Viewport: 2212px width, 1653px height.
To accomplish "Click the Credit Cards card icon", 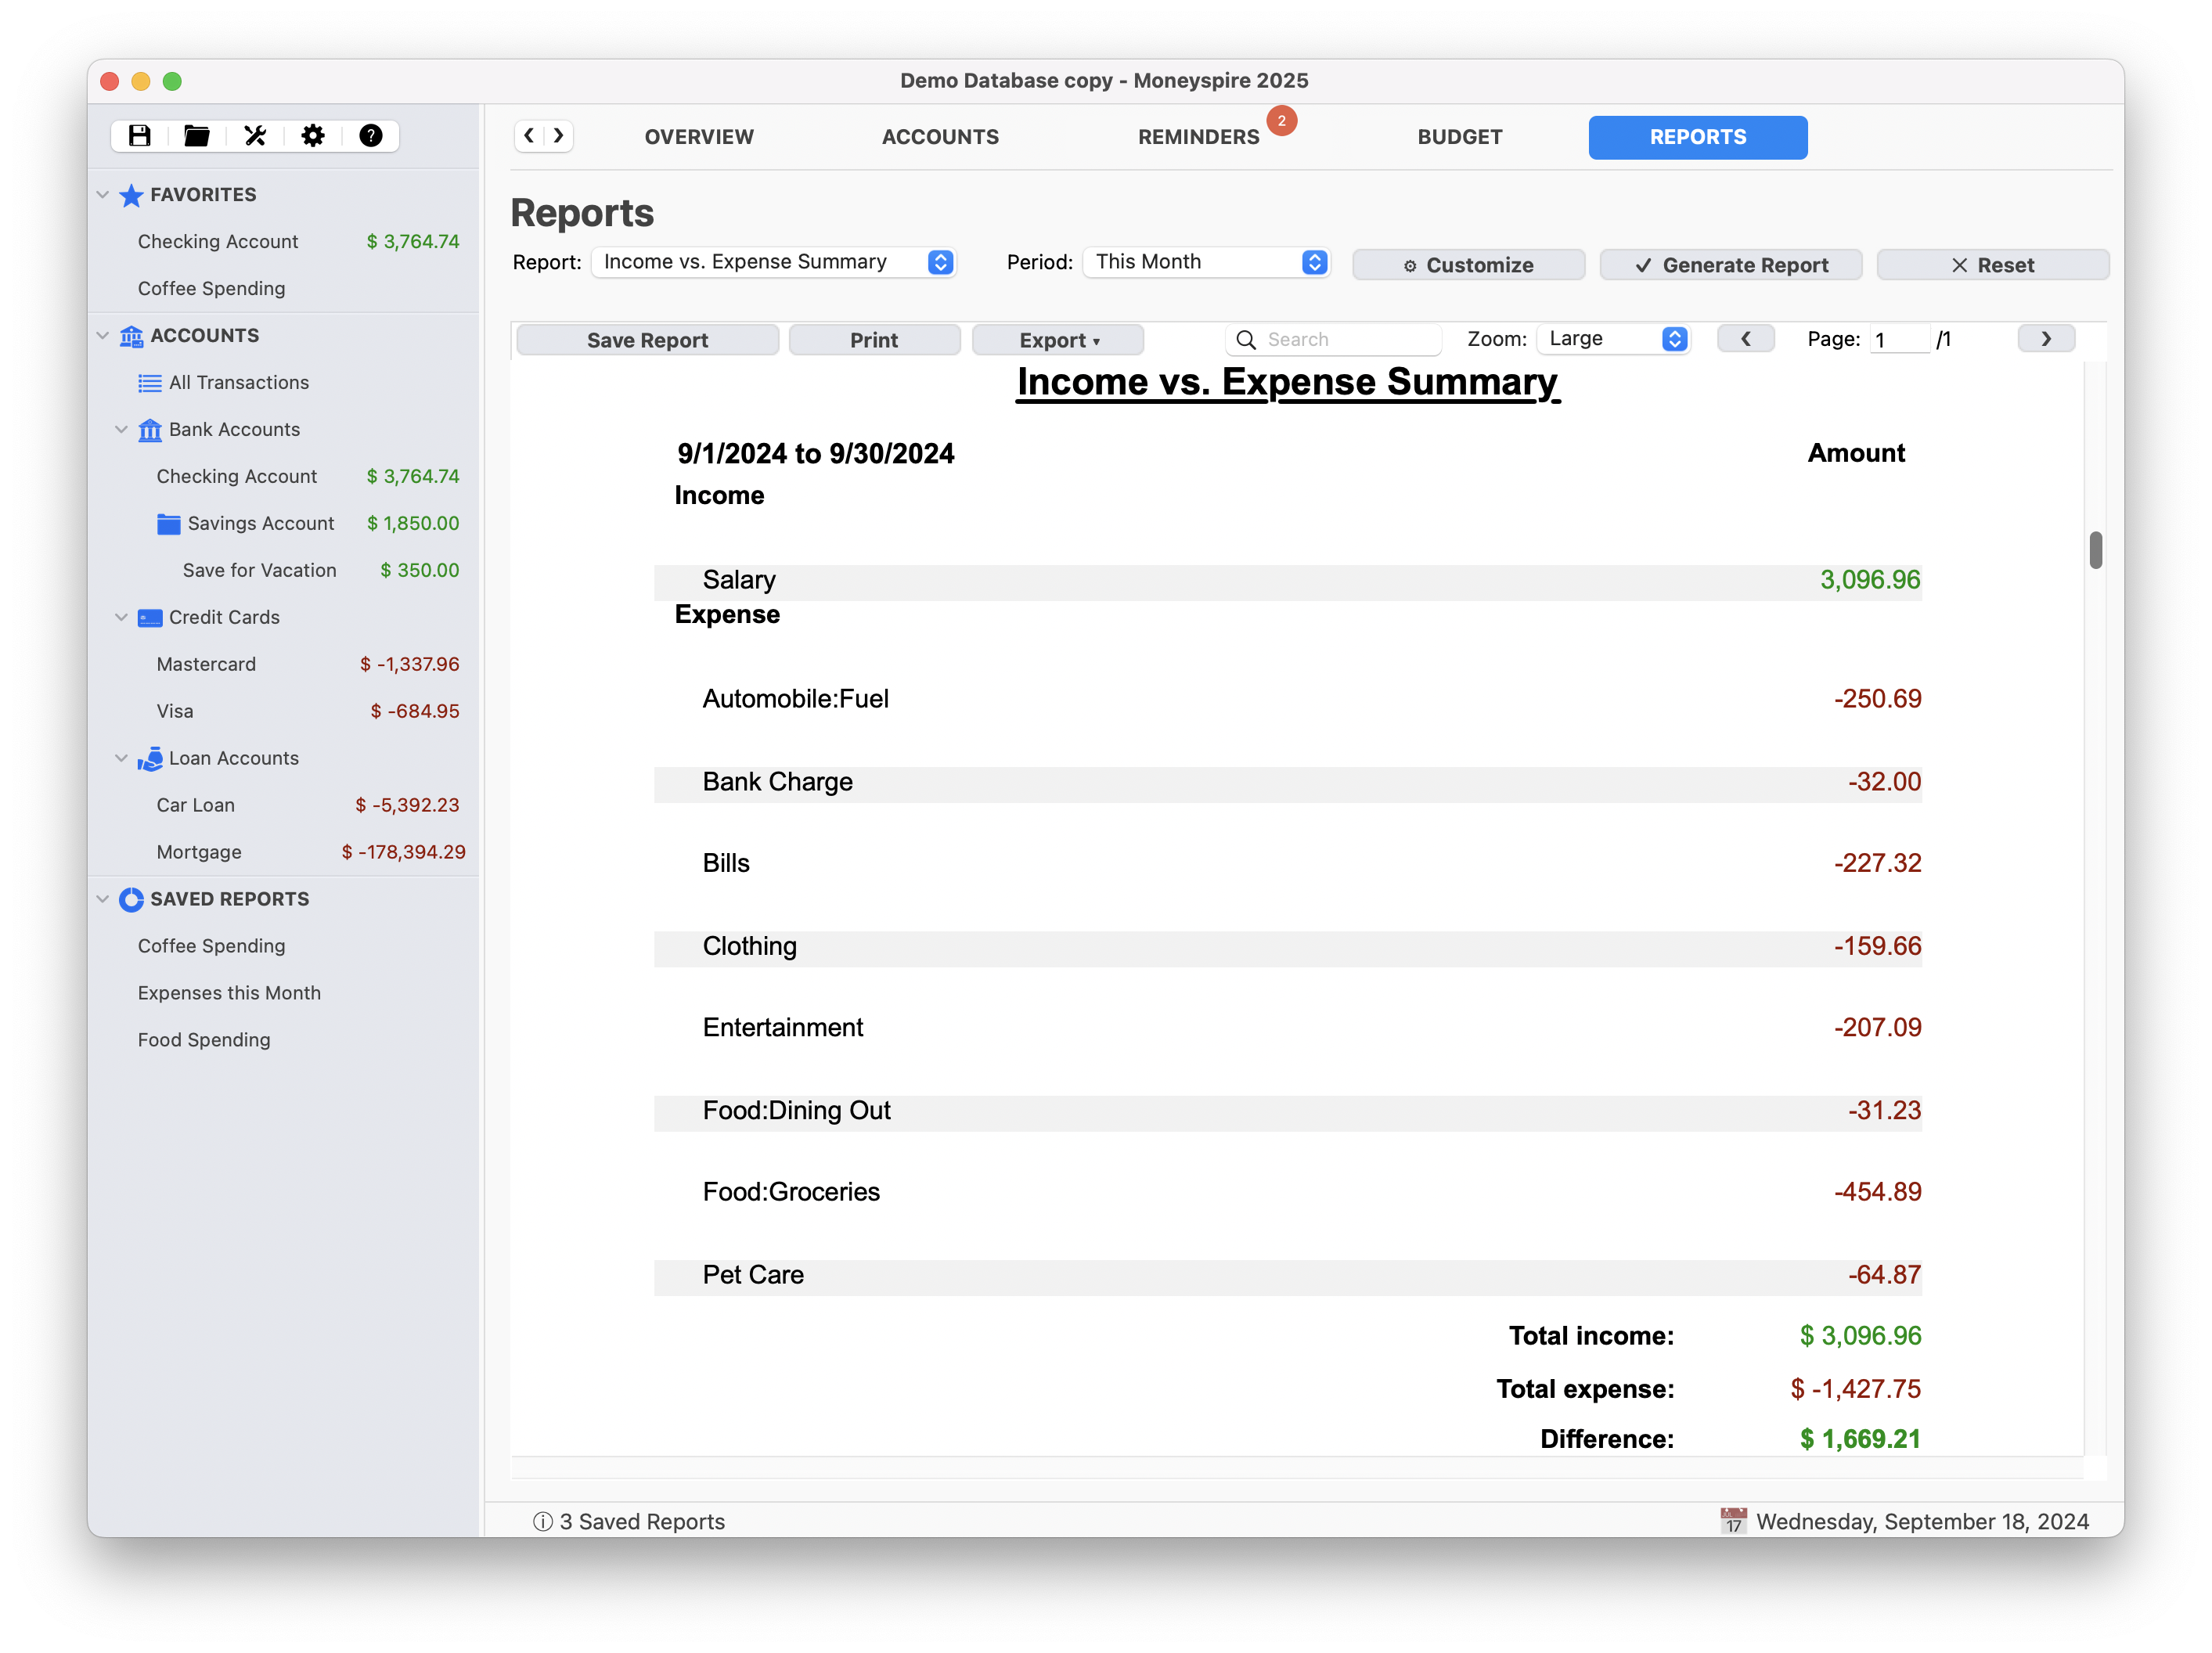I will pyautogui.click(x=150, y=618).
